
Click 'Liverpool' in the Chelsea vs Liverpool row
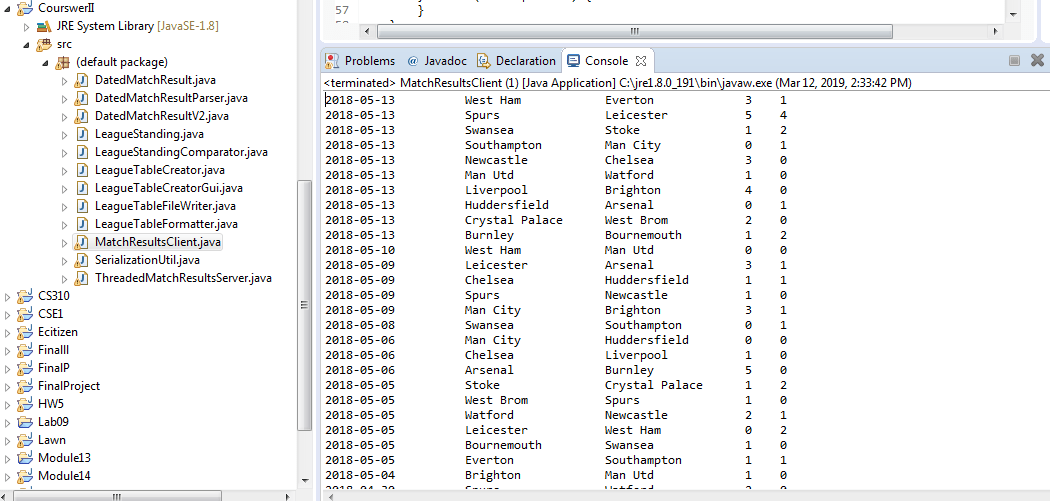tap(636, 355)
